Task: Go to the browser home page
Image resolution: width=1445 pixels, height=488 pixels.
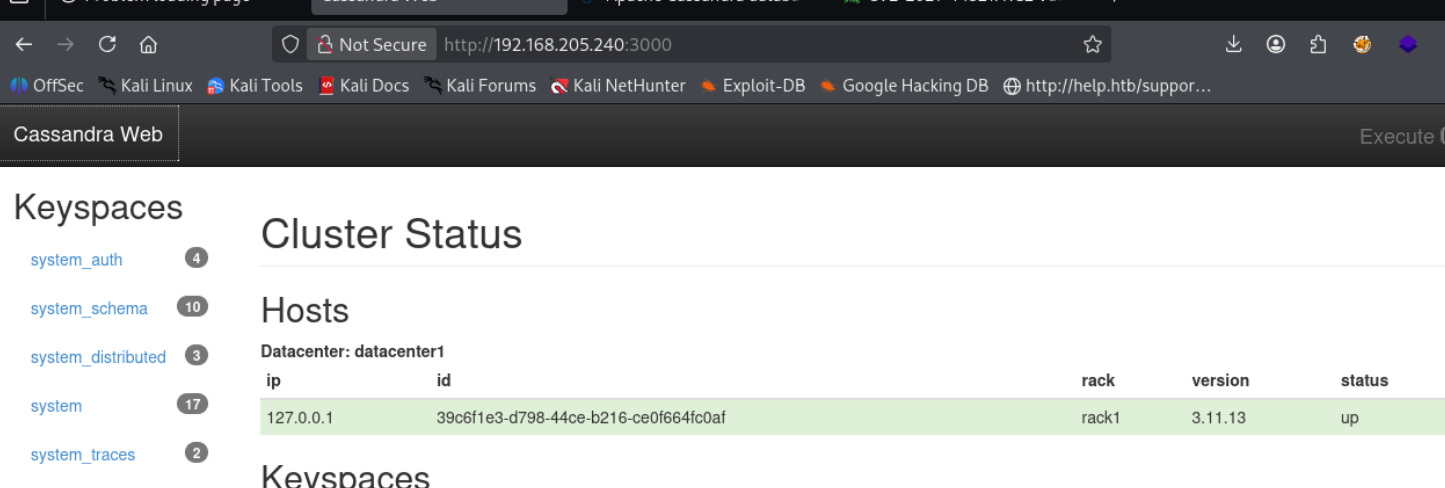Action: click(148, 44)
